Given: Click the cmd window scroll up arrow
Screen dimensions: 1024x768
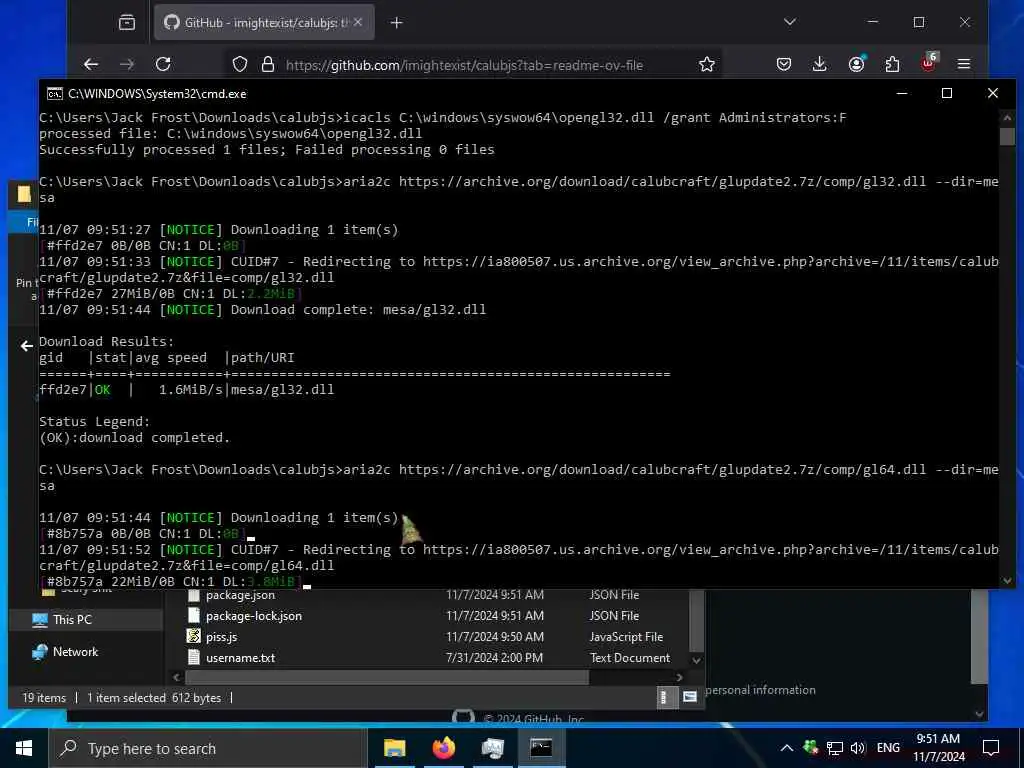Looking at the screenshot, I should point(1006,118).
